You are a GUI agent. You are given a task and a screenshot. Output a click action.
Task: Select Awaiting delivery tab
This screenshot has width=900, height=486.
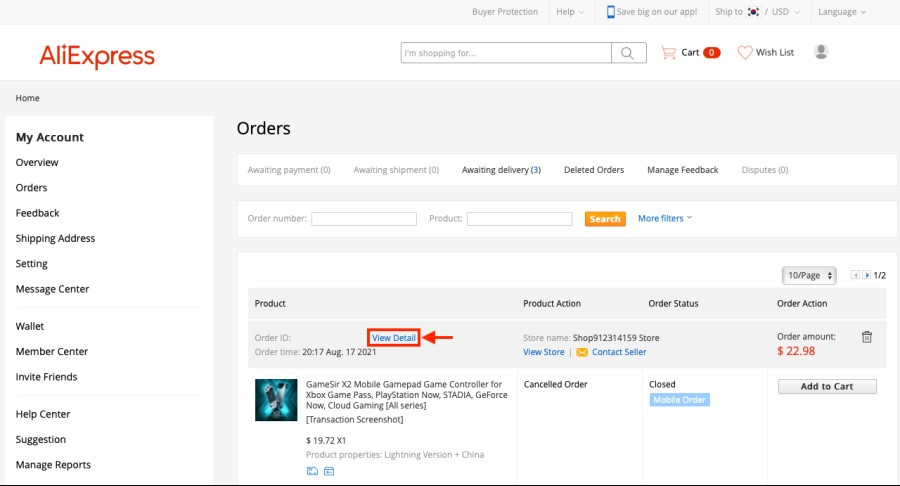pos(501,170)
